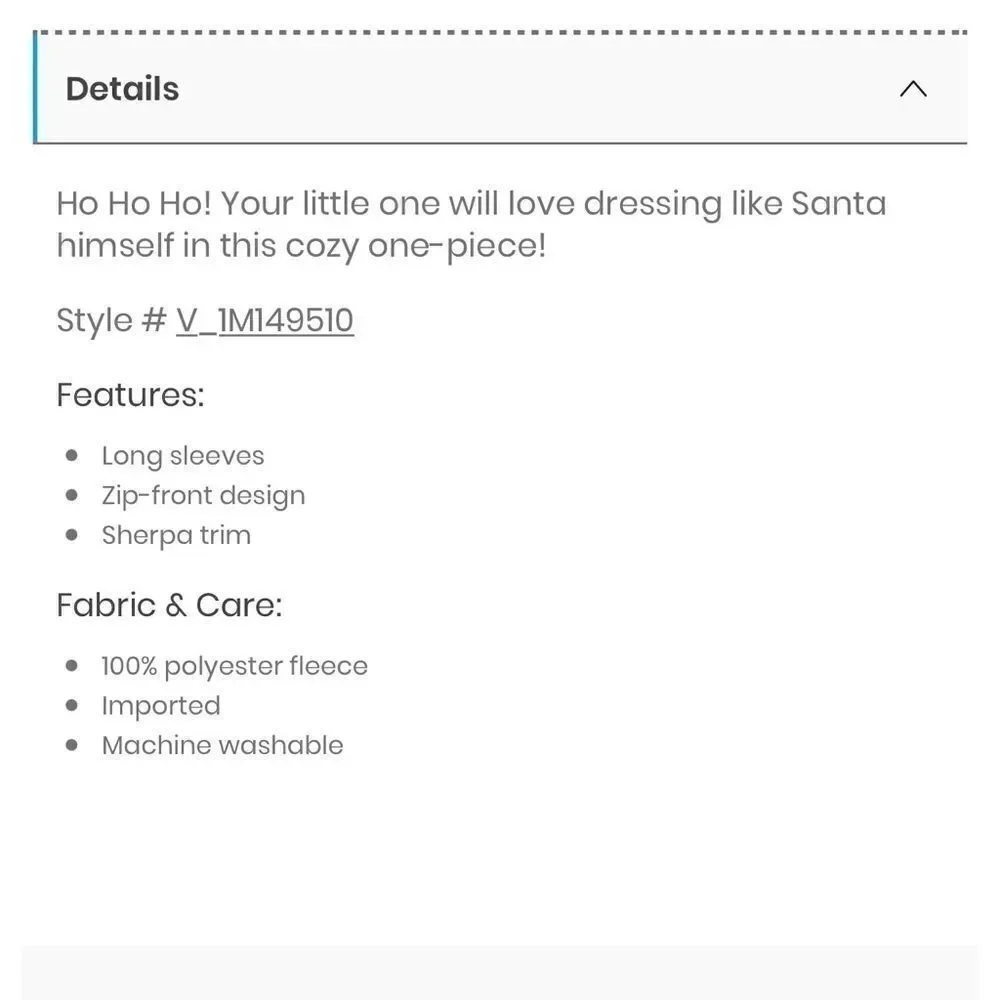1000x1000 pixels.
Task: Open the style number V_1M149510 link
Action: coord(265,320)
